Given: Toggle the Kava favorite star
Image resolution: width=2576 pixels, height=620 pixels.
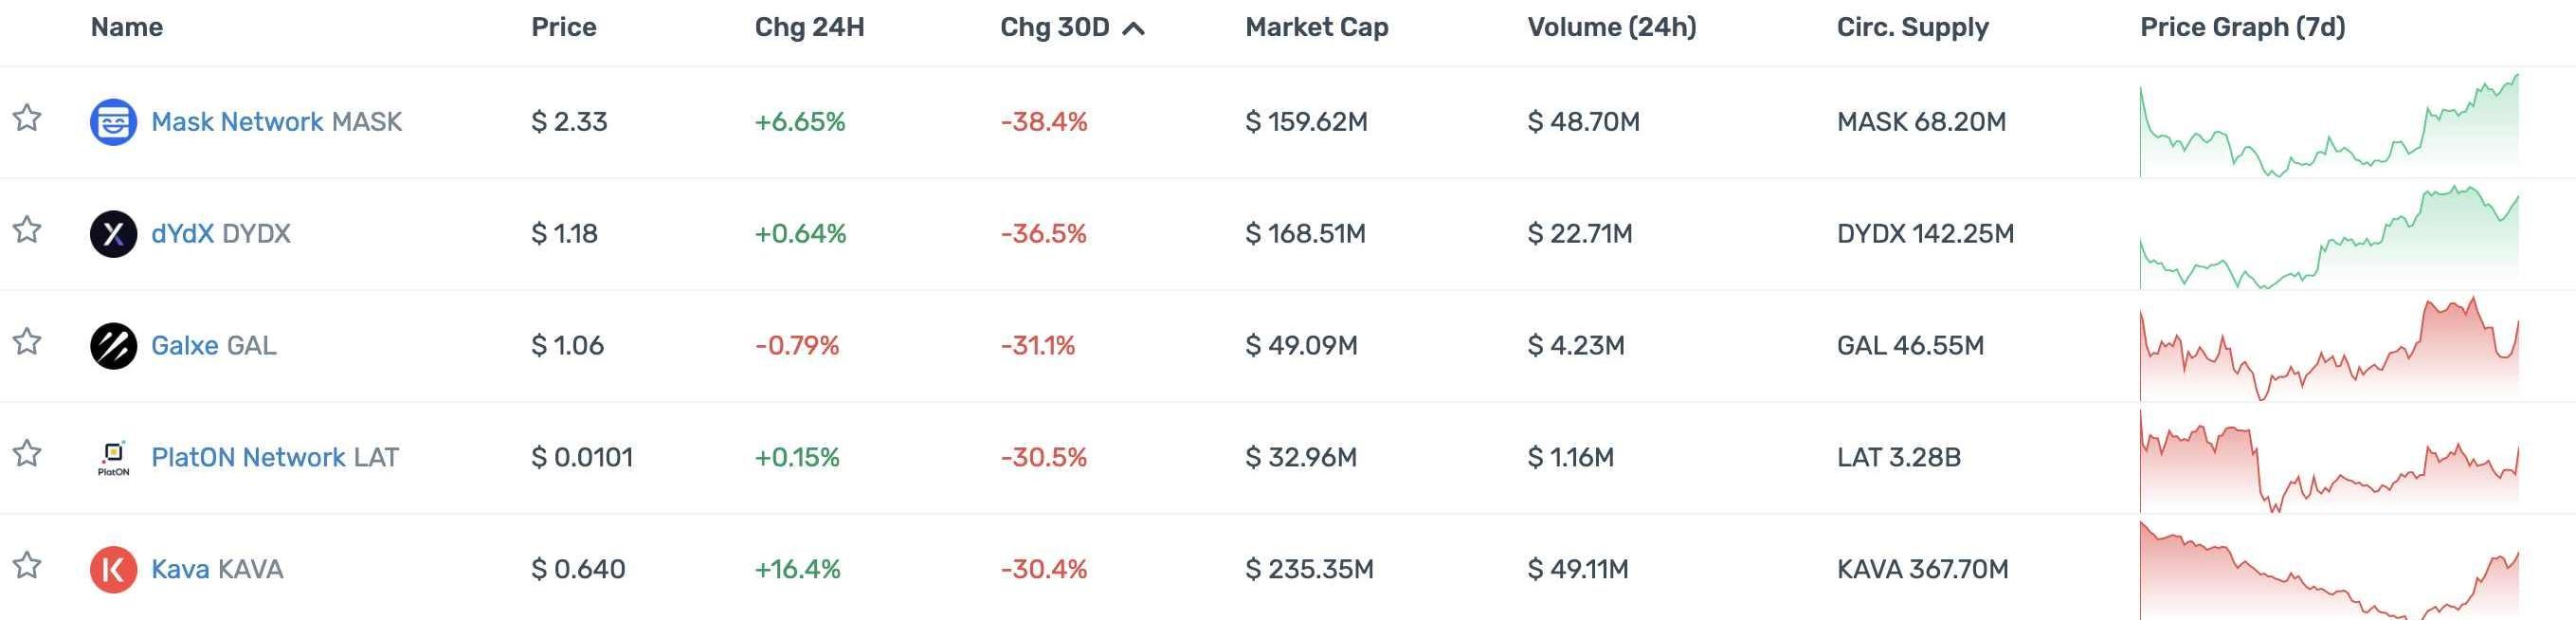Looking at the screenshot, I should tap(27, 567).
